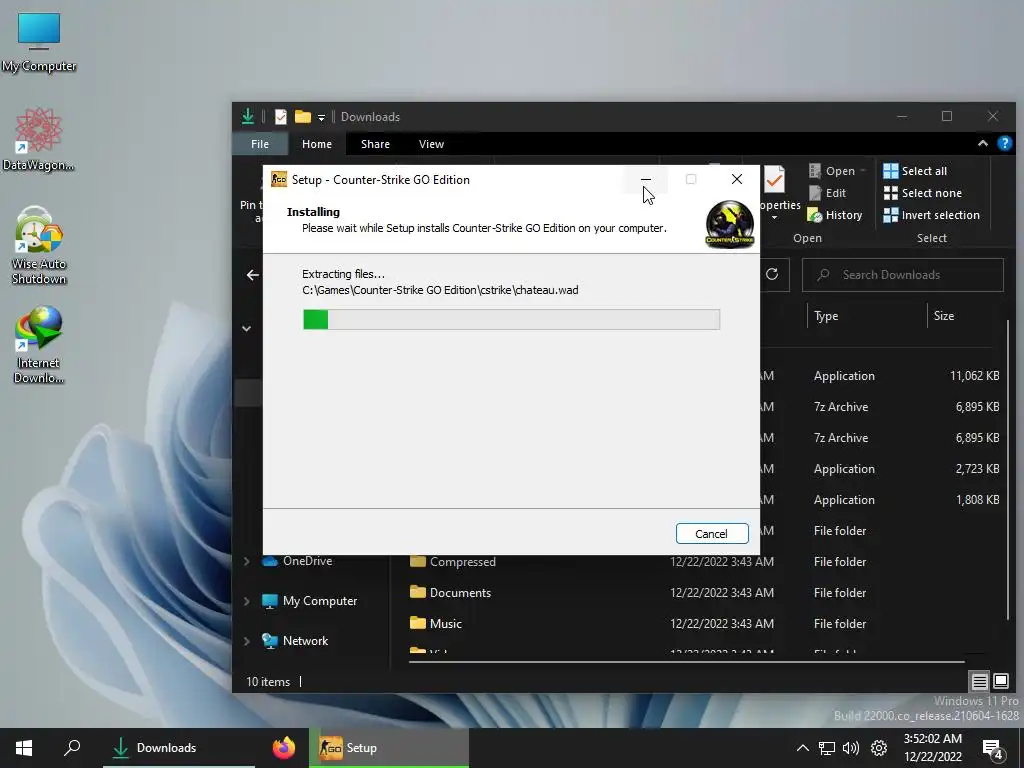This screenshot has width=1024, height=768.
Task: Expand the Open button dropdown arrow
Action: click(863, 171)
